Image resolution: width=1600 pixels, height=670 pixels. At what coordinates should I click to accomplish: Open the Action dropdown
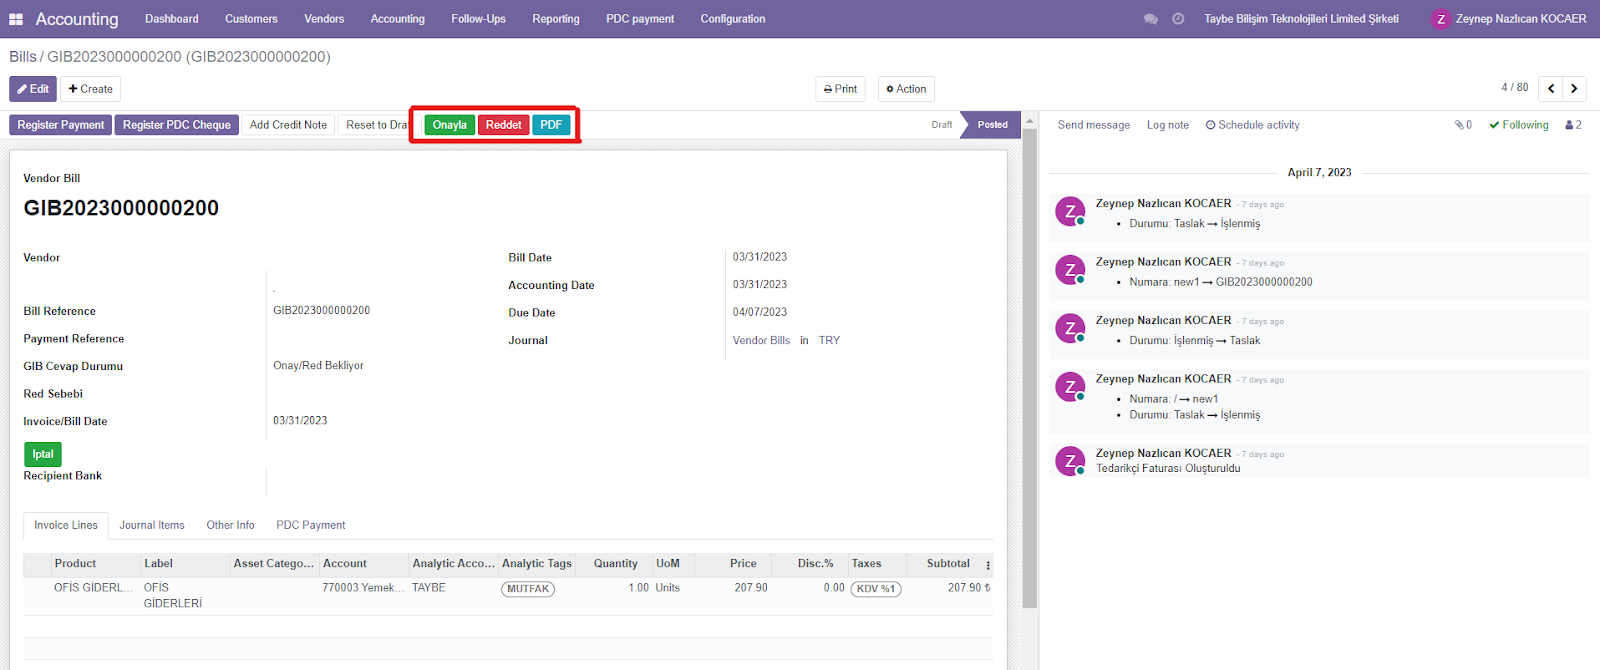pos(906,89)
